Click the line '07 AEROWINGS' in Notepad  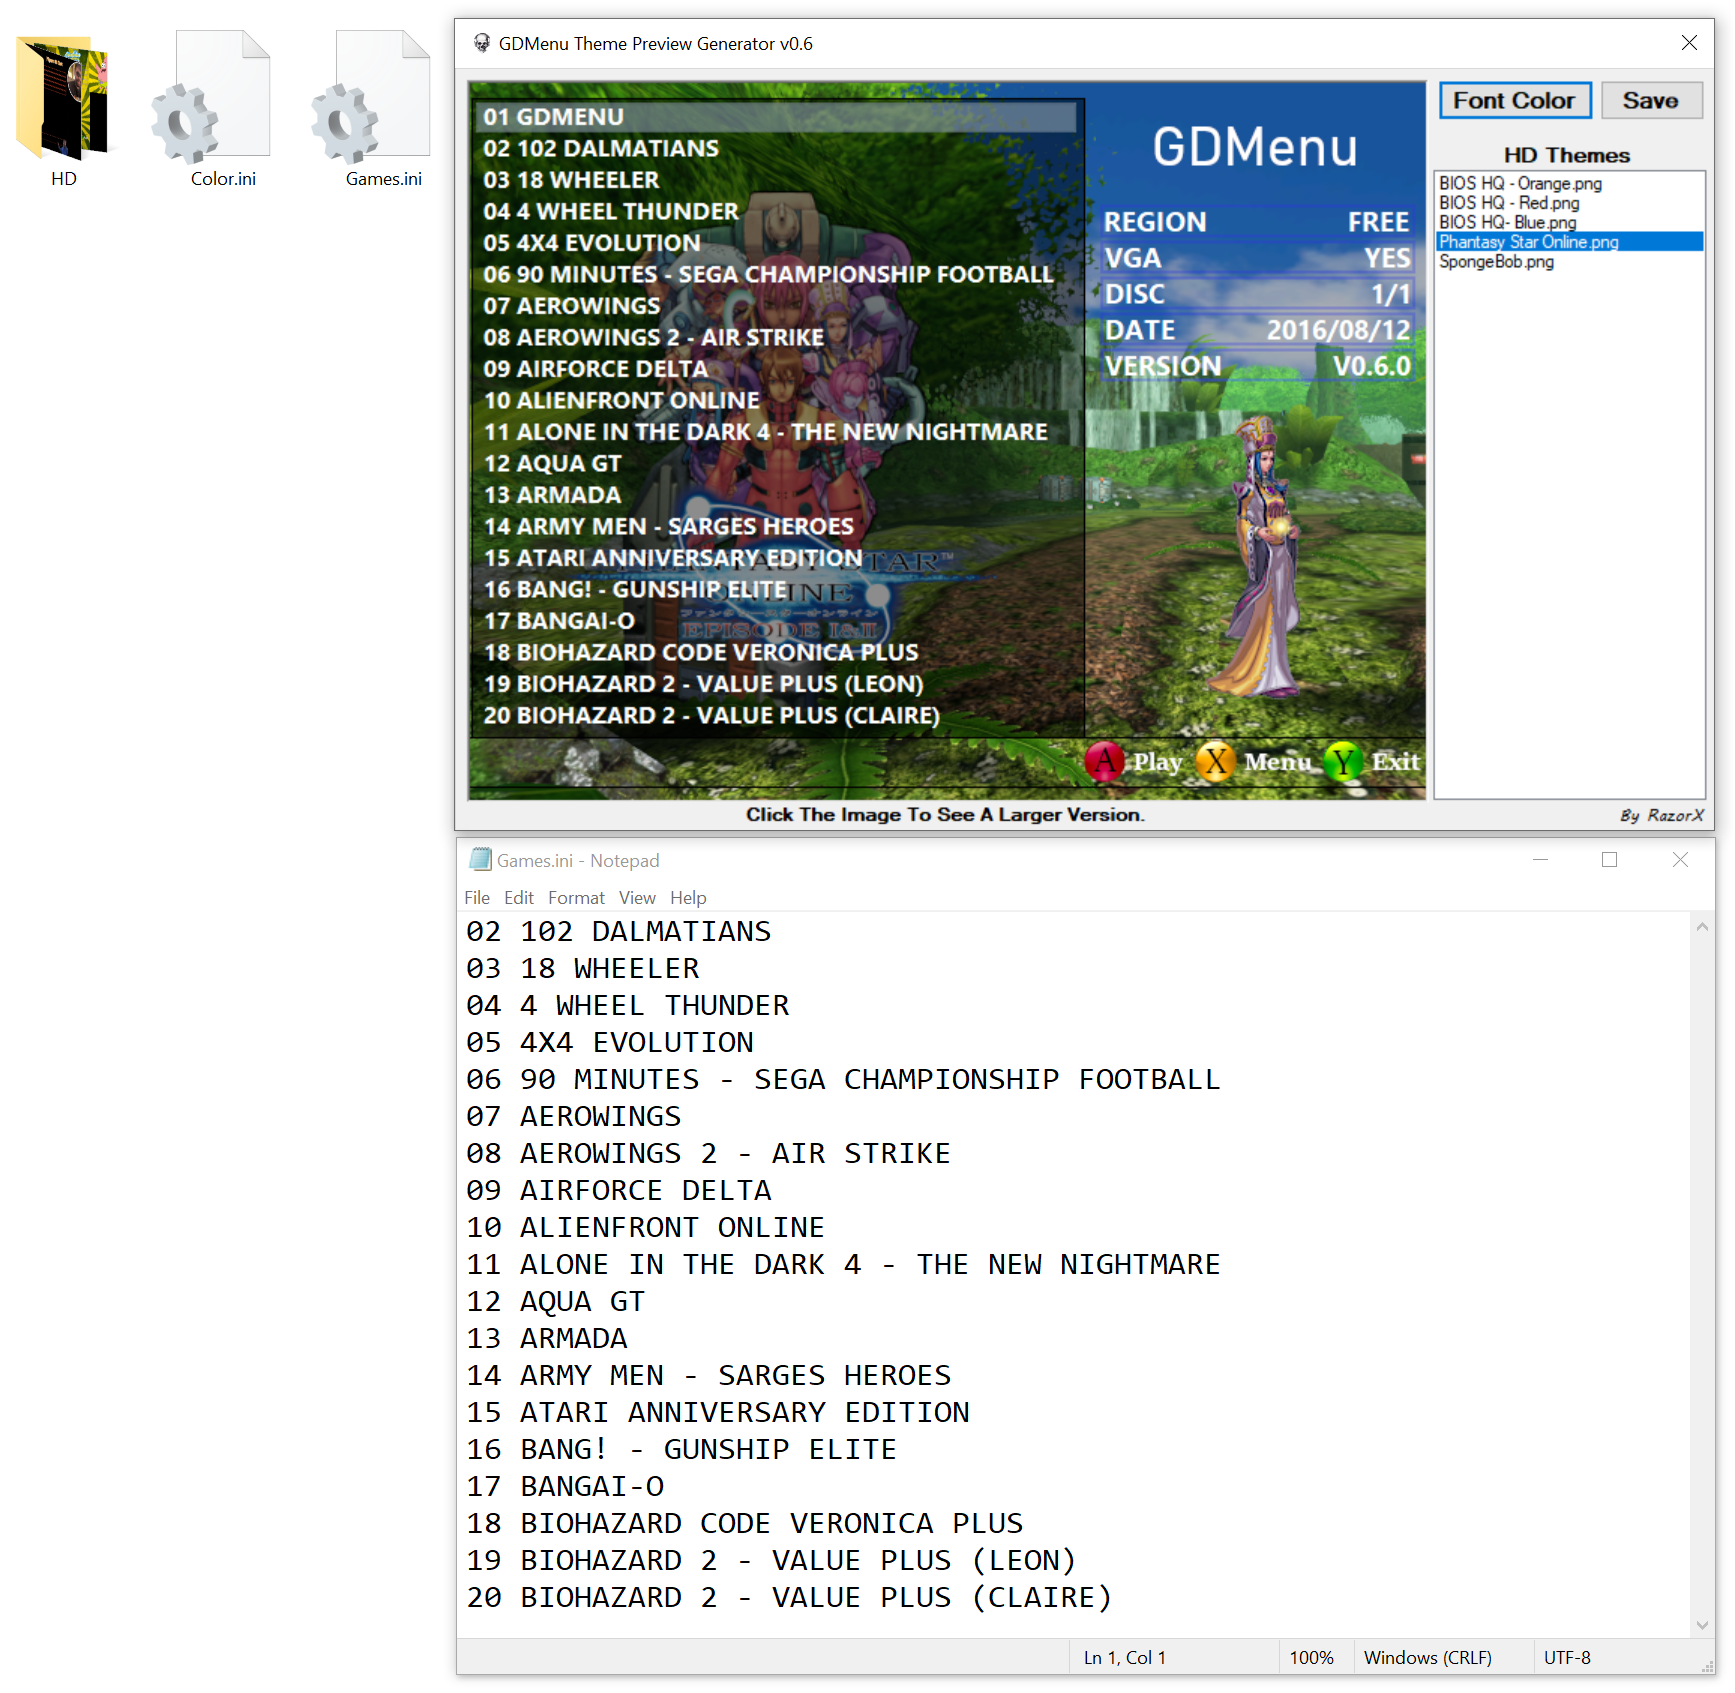573,1116
